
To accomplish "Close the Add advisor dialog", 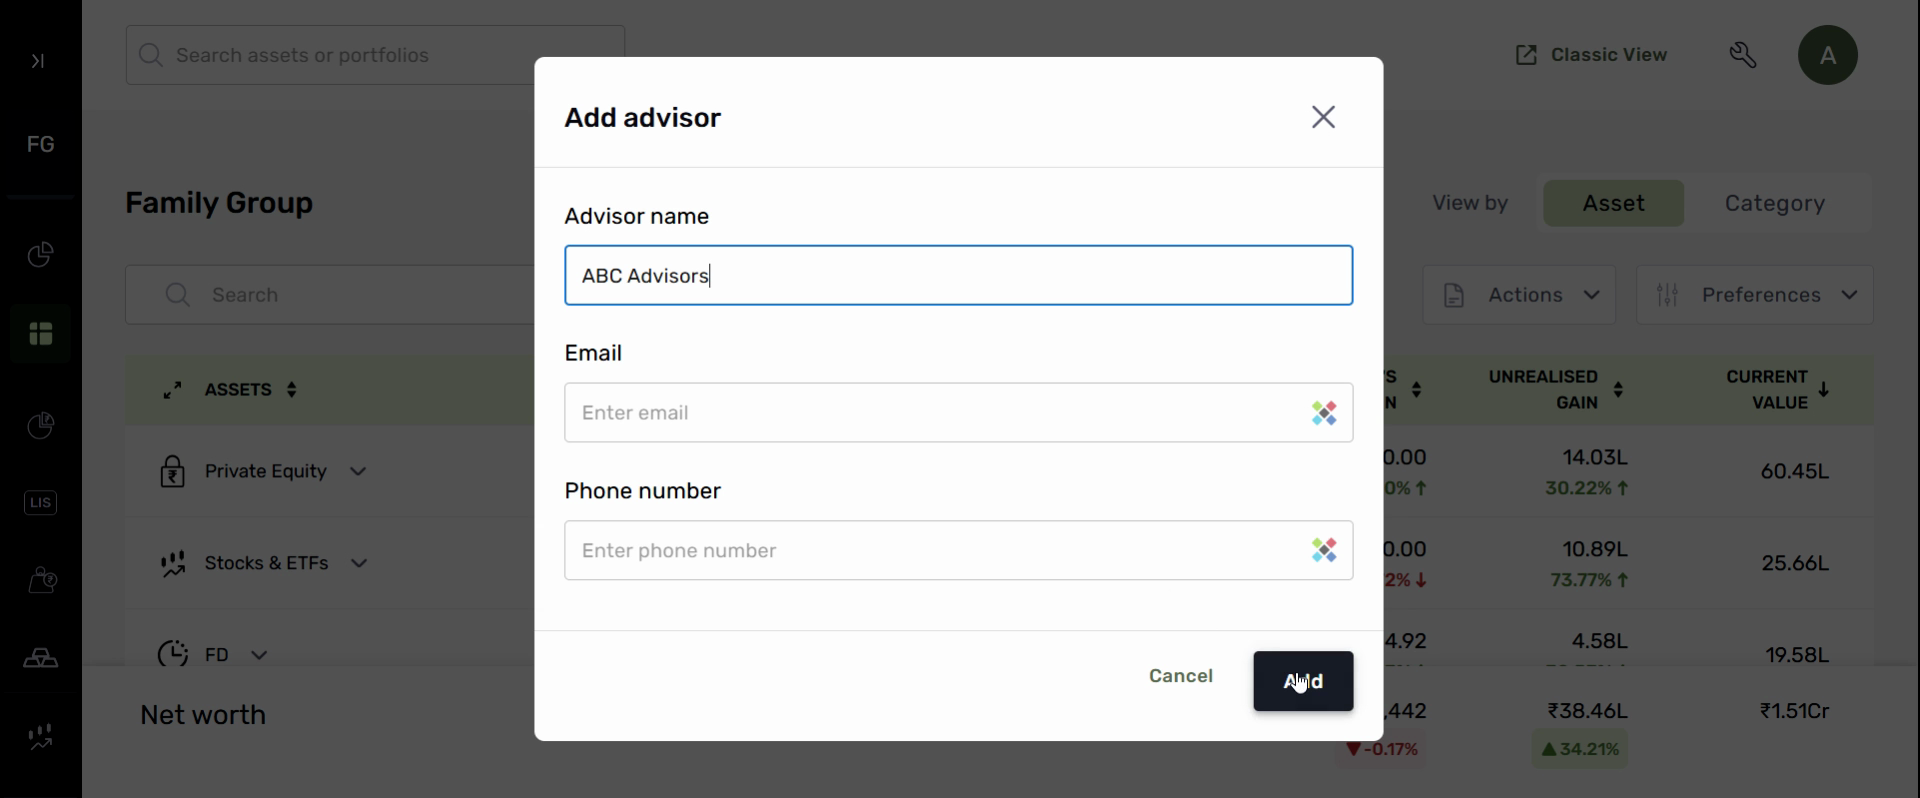I will pyautogui.click(x=1323, y=117).
